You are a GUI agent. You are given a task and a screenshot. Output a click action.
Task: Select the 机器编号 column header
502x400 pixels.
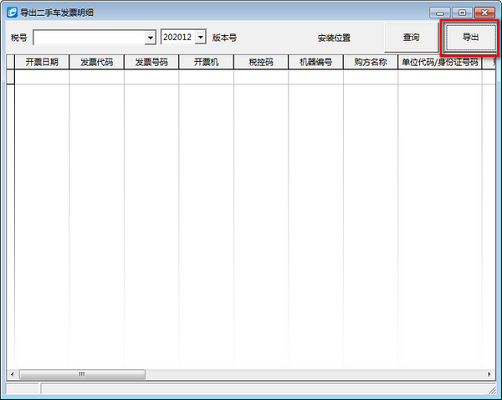point(316,62)
